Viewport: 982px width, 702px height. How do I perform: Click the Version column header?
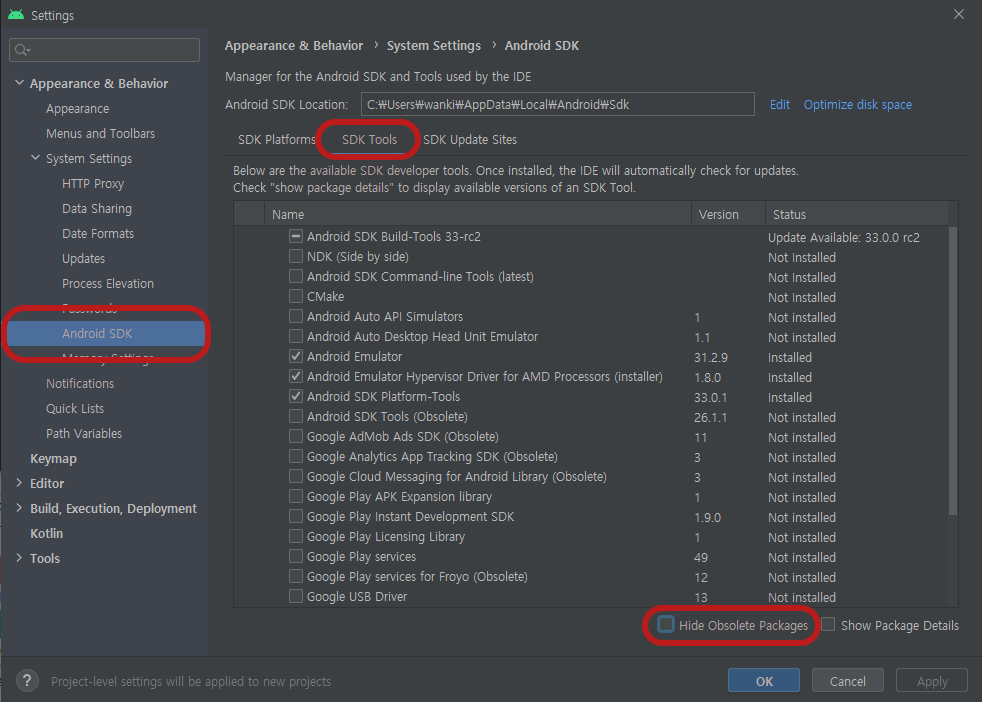click(728, 214)
